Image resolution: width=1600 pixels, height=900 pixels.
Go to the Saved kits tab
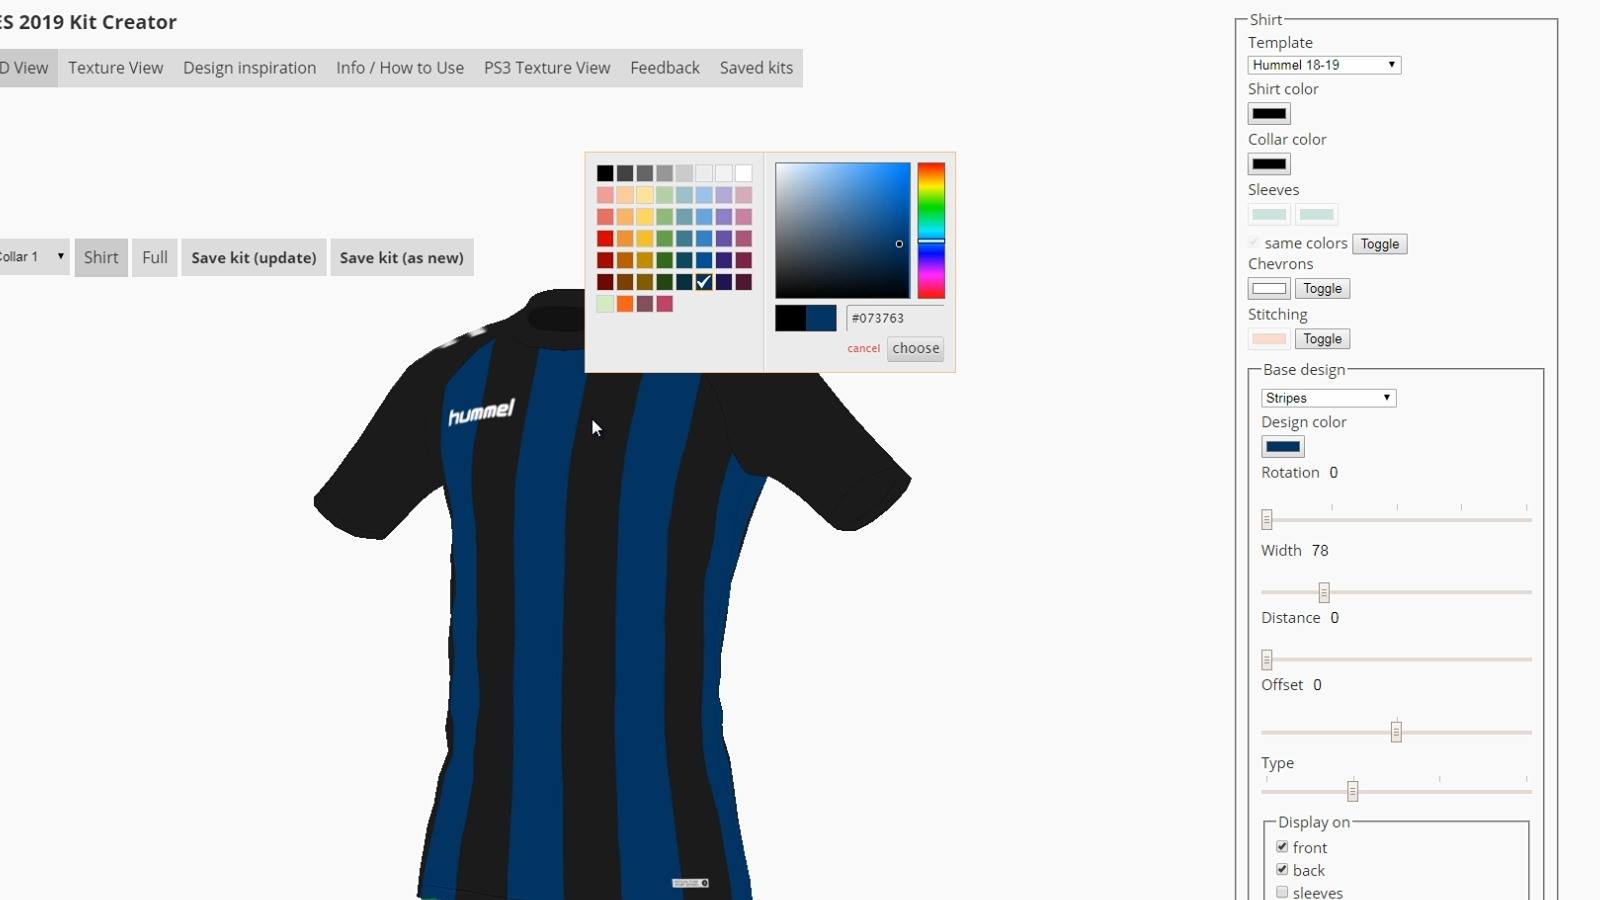(756, 68)
